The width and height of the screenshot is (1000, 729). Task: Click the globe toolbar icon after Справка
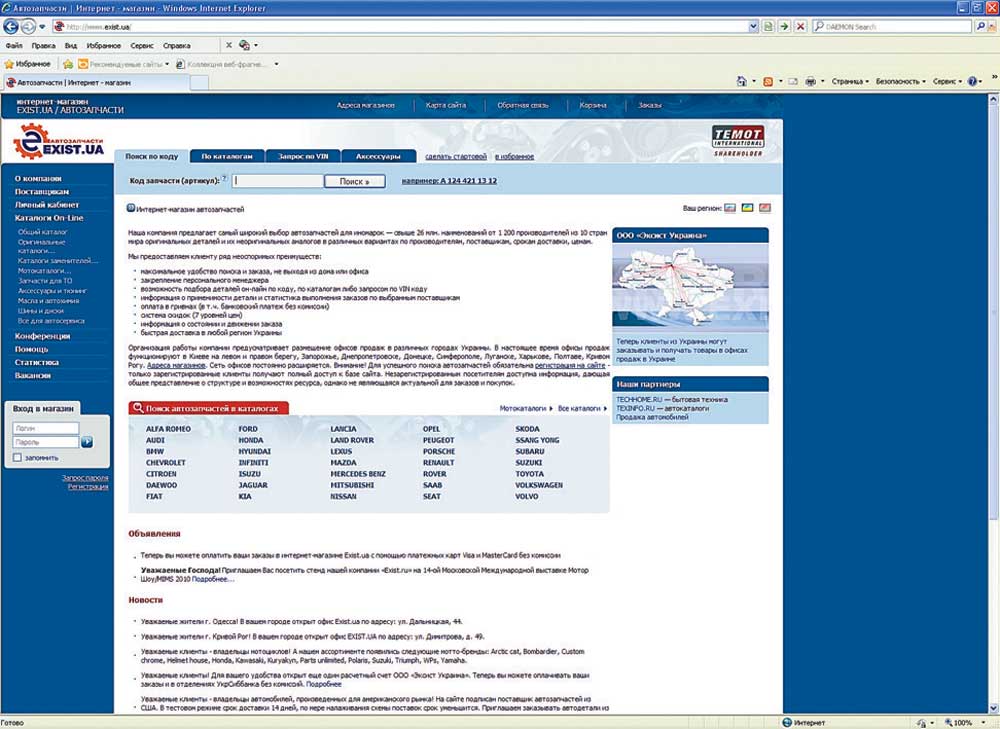pos(244,45)
